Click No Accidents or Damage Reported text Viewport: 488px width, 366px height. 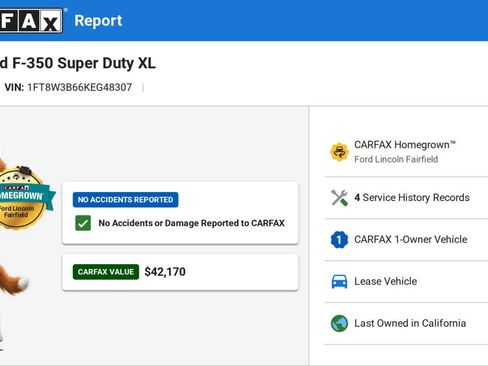click(191, 223)
